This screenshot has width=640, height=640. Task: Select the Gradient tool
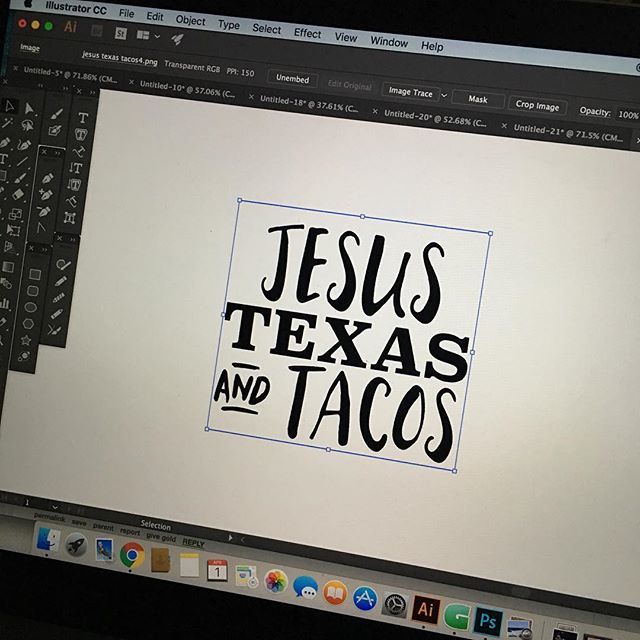click(x=8, y=267)
